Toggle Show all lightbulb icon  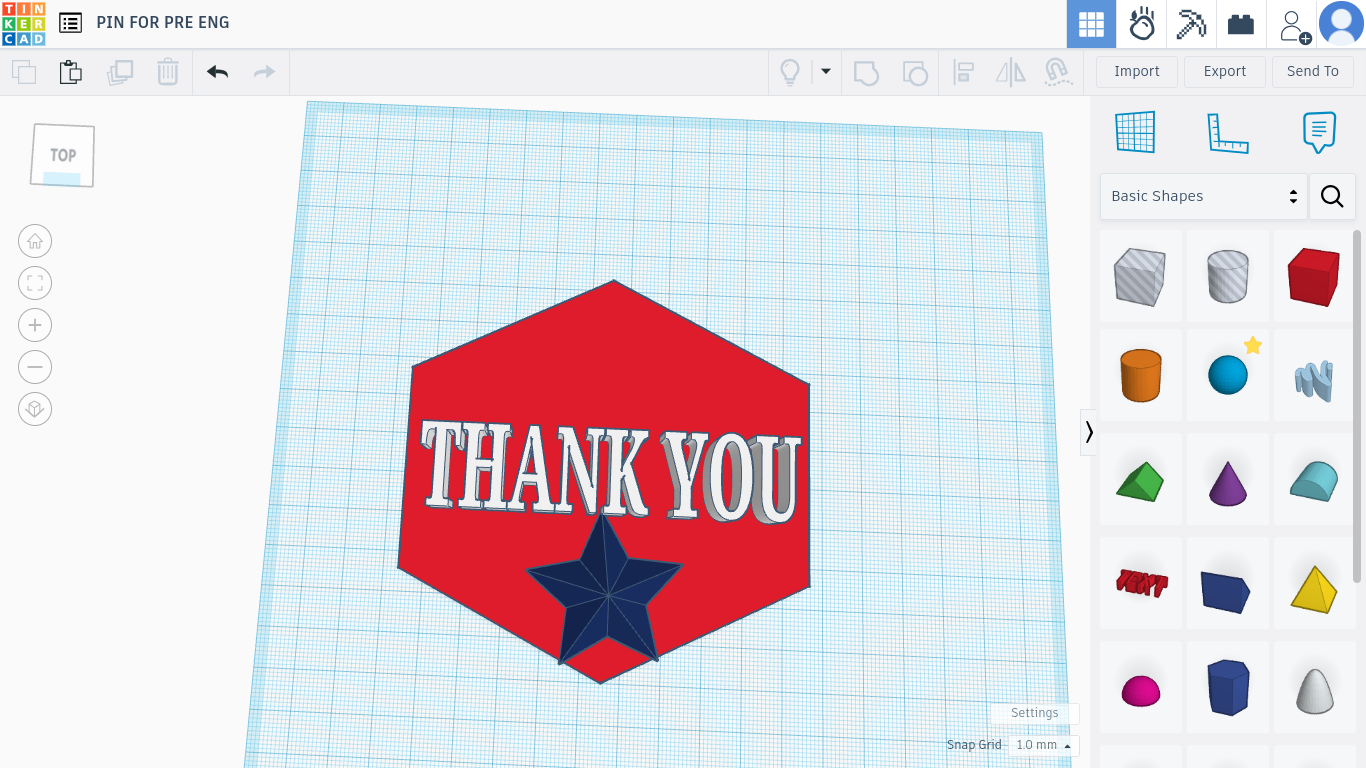click(790, 72)
